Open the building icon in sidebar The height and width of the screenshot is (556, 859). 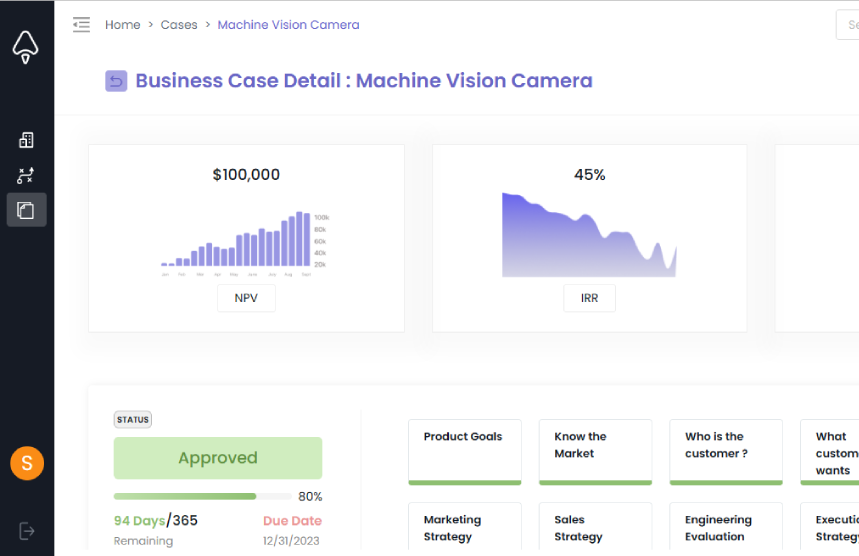[x=26, y=140]
